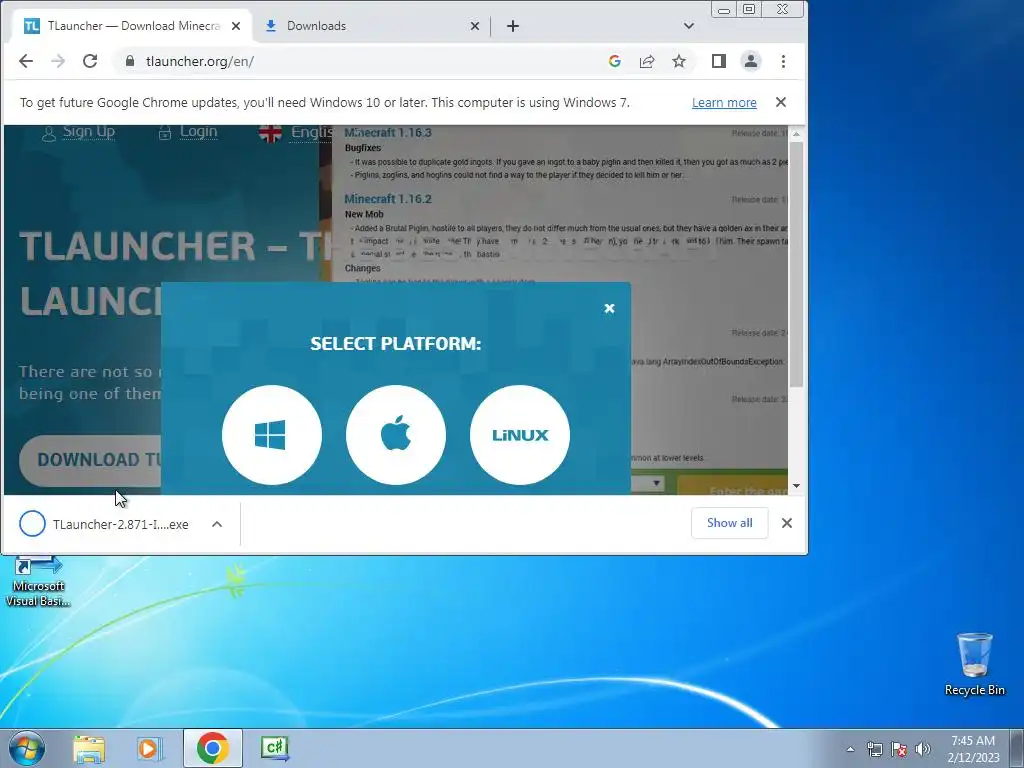
Task: Open the Learn more link
Action: (724, 103)
